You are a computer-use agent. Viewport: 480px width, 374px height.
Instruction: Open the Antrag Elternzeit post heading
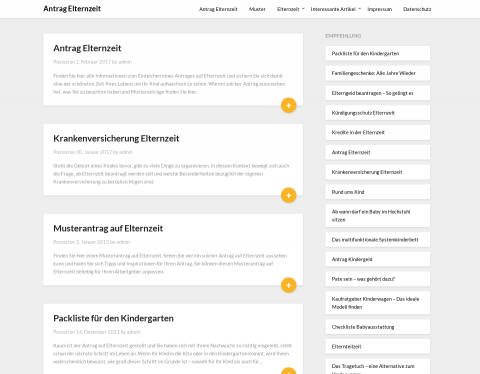pyautogui.click(x=87, y=48)
